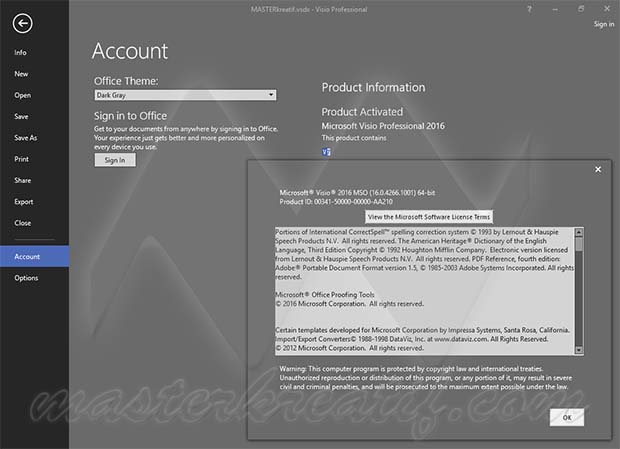Click the Sign In button under Sign in to Office
The height and width of the screenshot is (449, 620).
click(115, 160)
